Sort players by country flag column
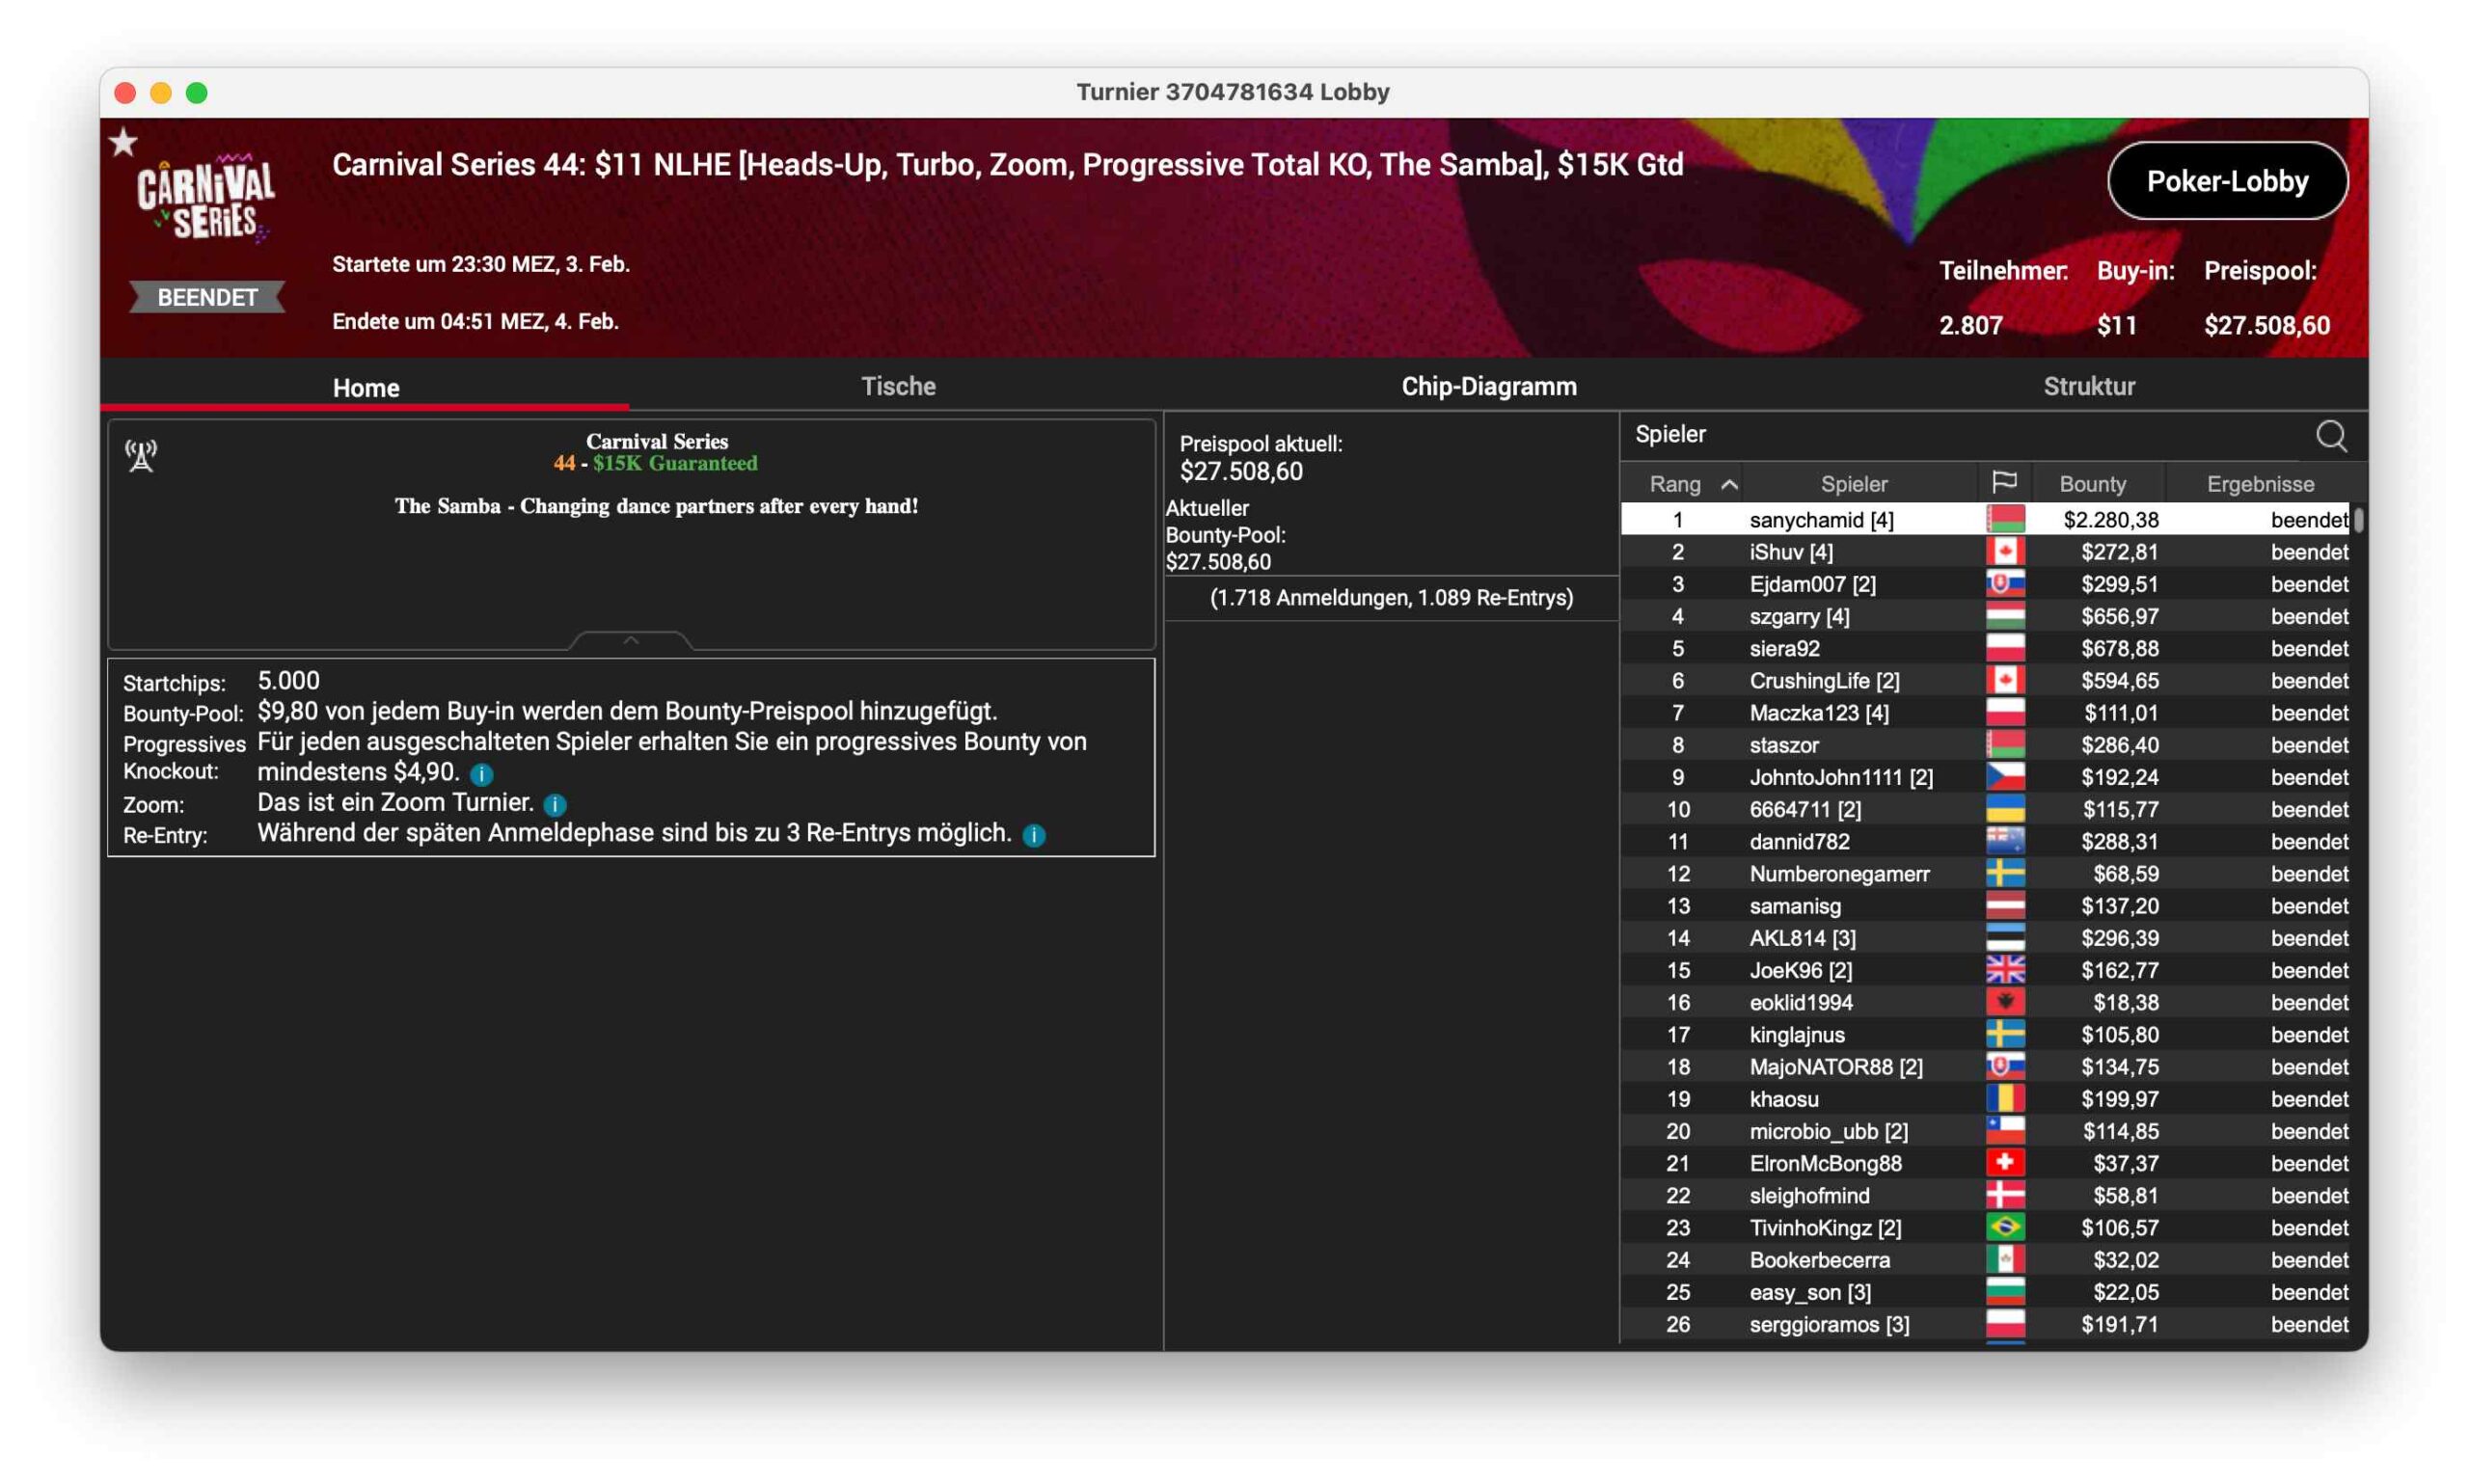This screenshot has height=1484, width=2469. [x=2003, y=483]
